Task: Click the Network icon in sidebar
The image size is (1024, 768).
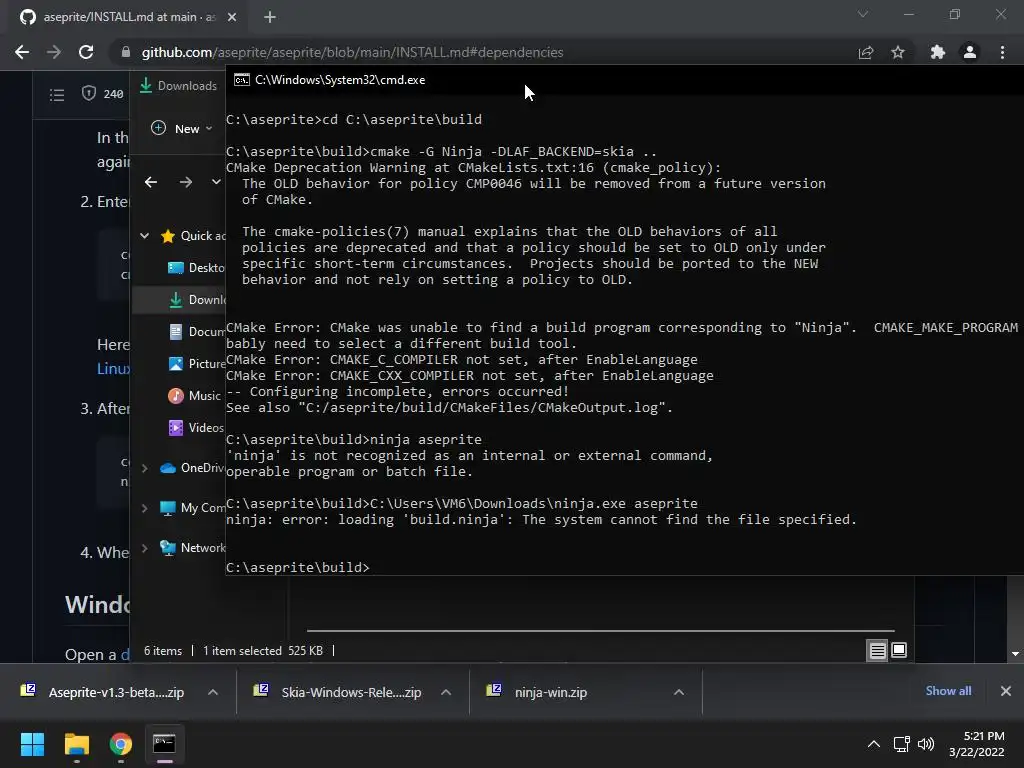Action: [x=168, y=548]
